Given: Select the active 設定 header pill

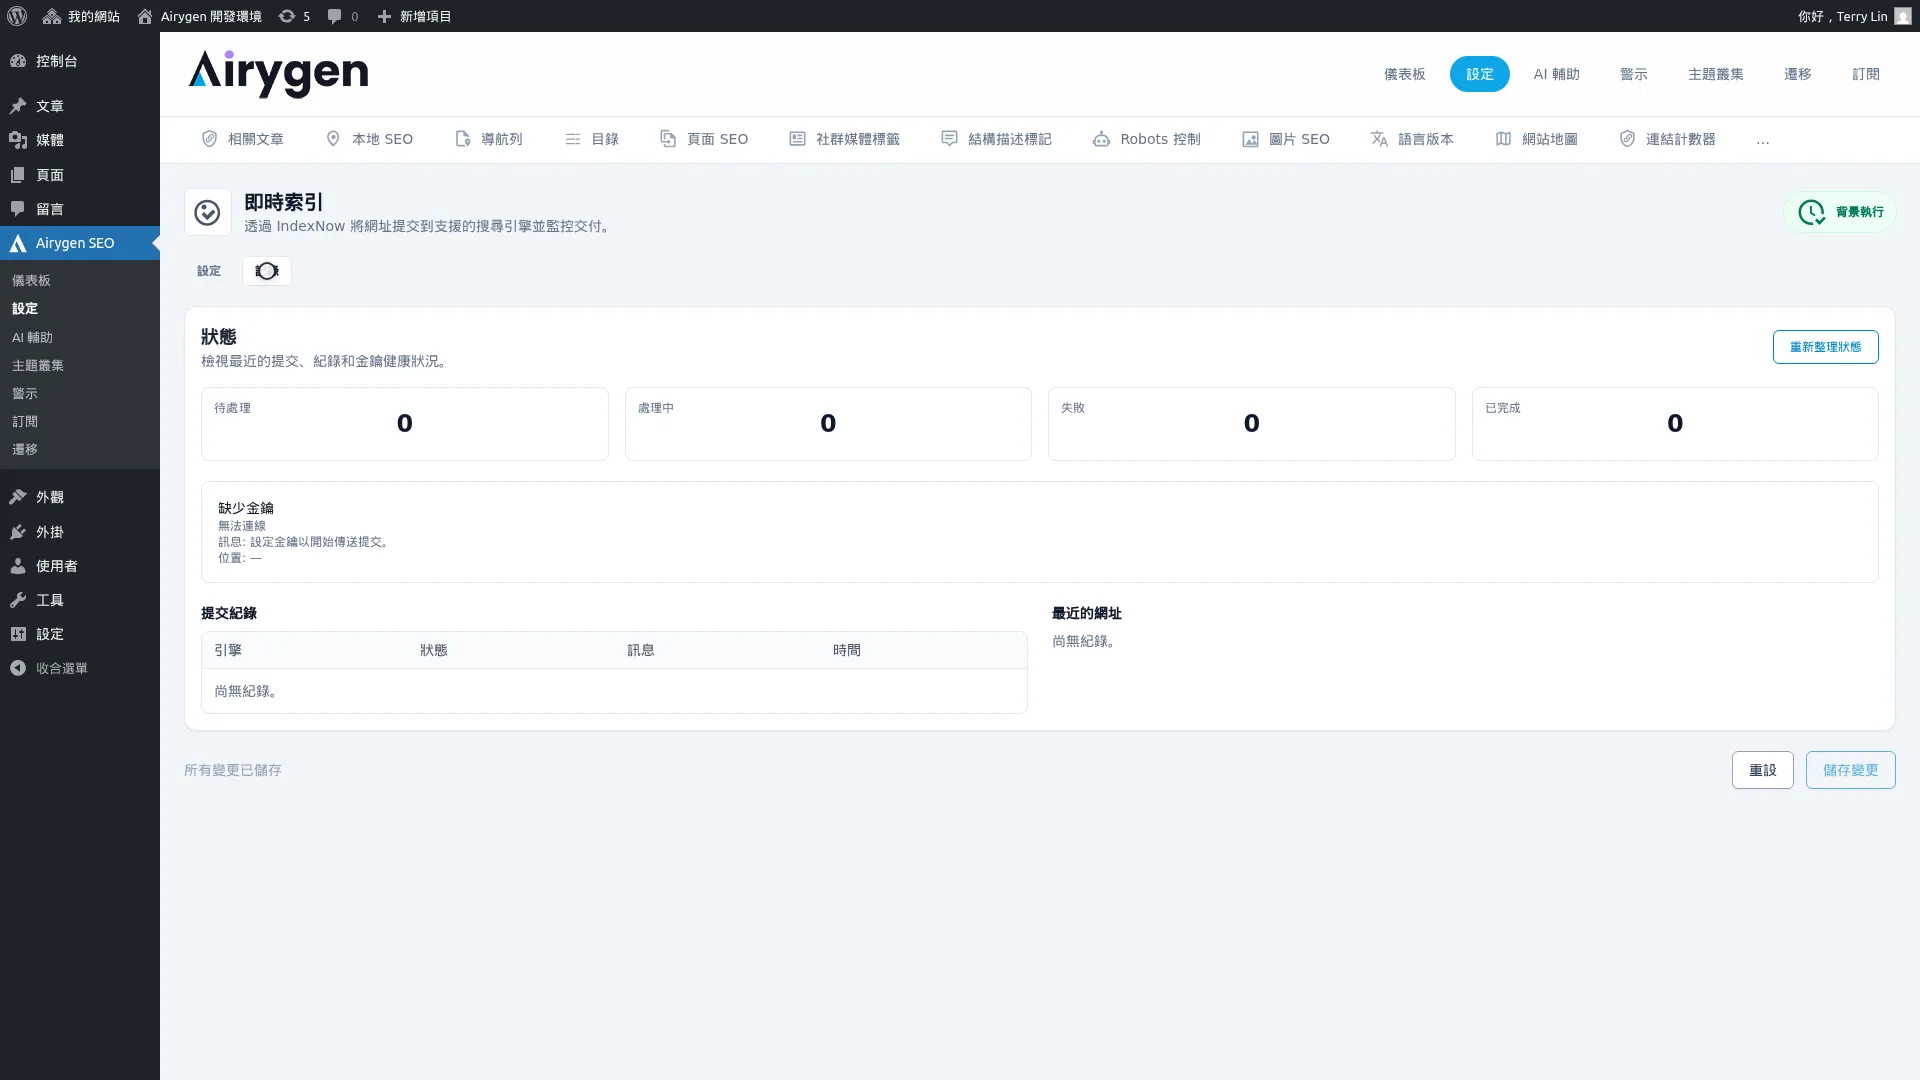Looking at the screenshot, I should tap(1479, 74).
